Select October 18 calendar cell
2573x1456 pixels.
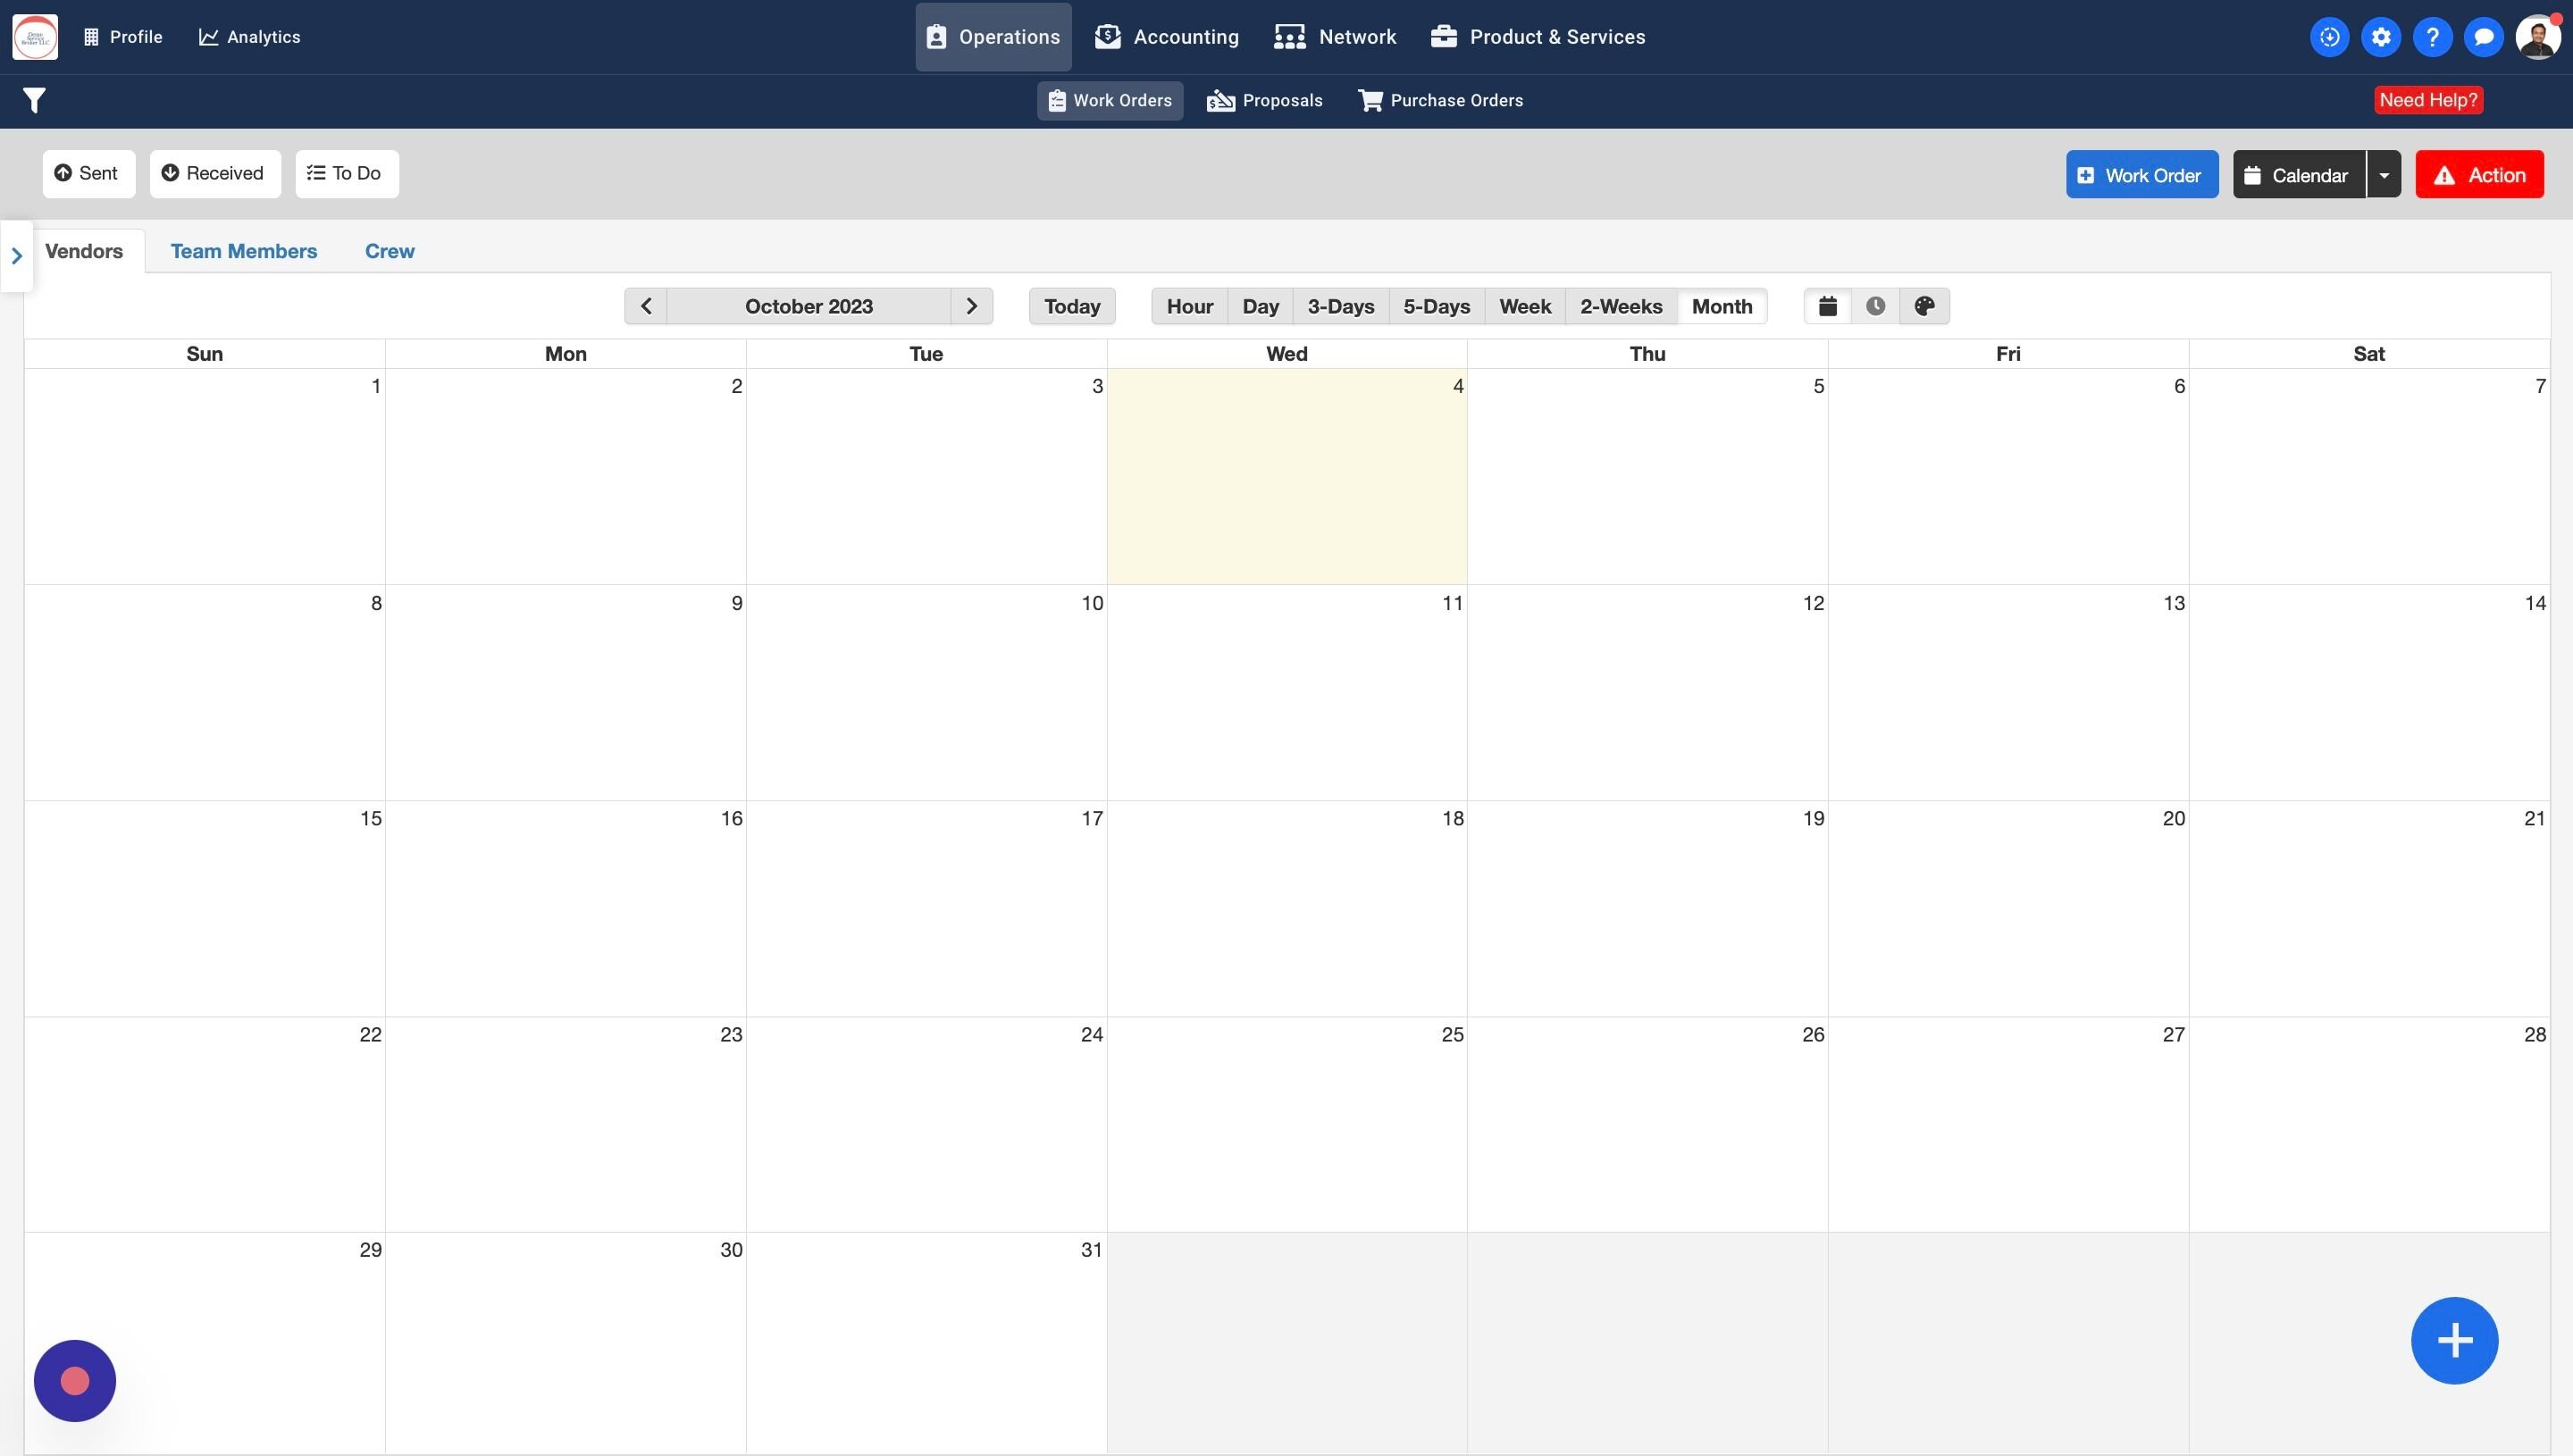coord(1286,908)
